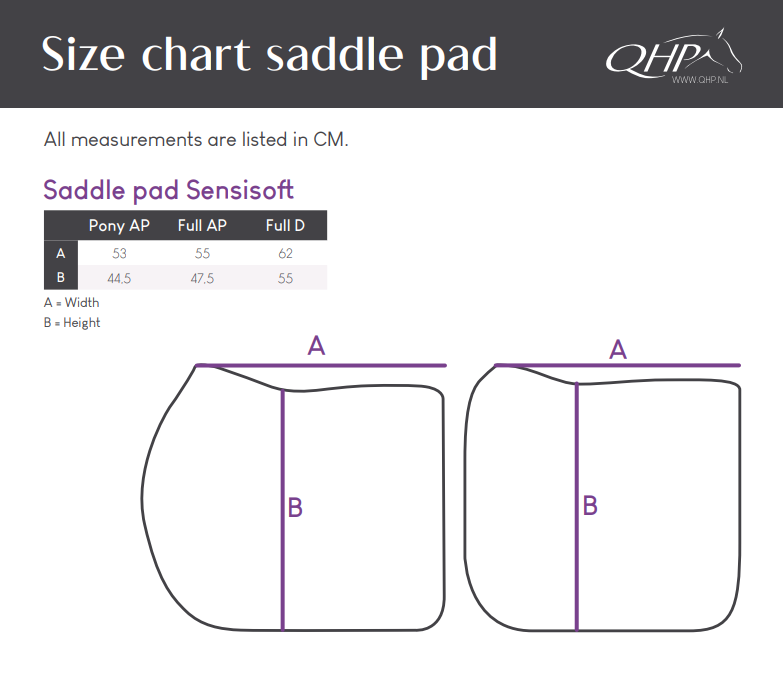The image size is (783, 675).
Task: Click row label A in the table
Action: [61, 253]
